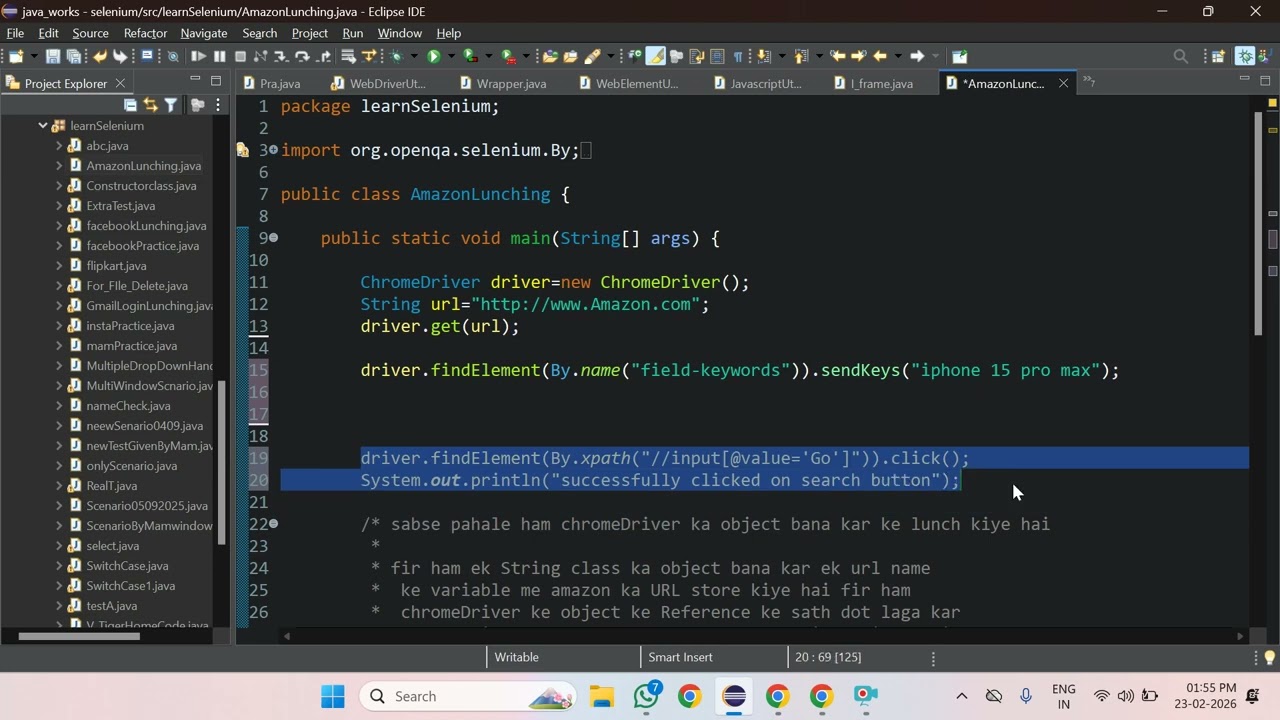This screenshot has width=1280, height=720.
Task: Expand folded imports on line 3
Action: pos(273,150)
